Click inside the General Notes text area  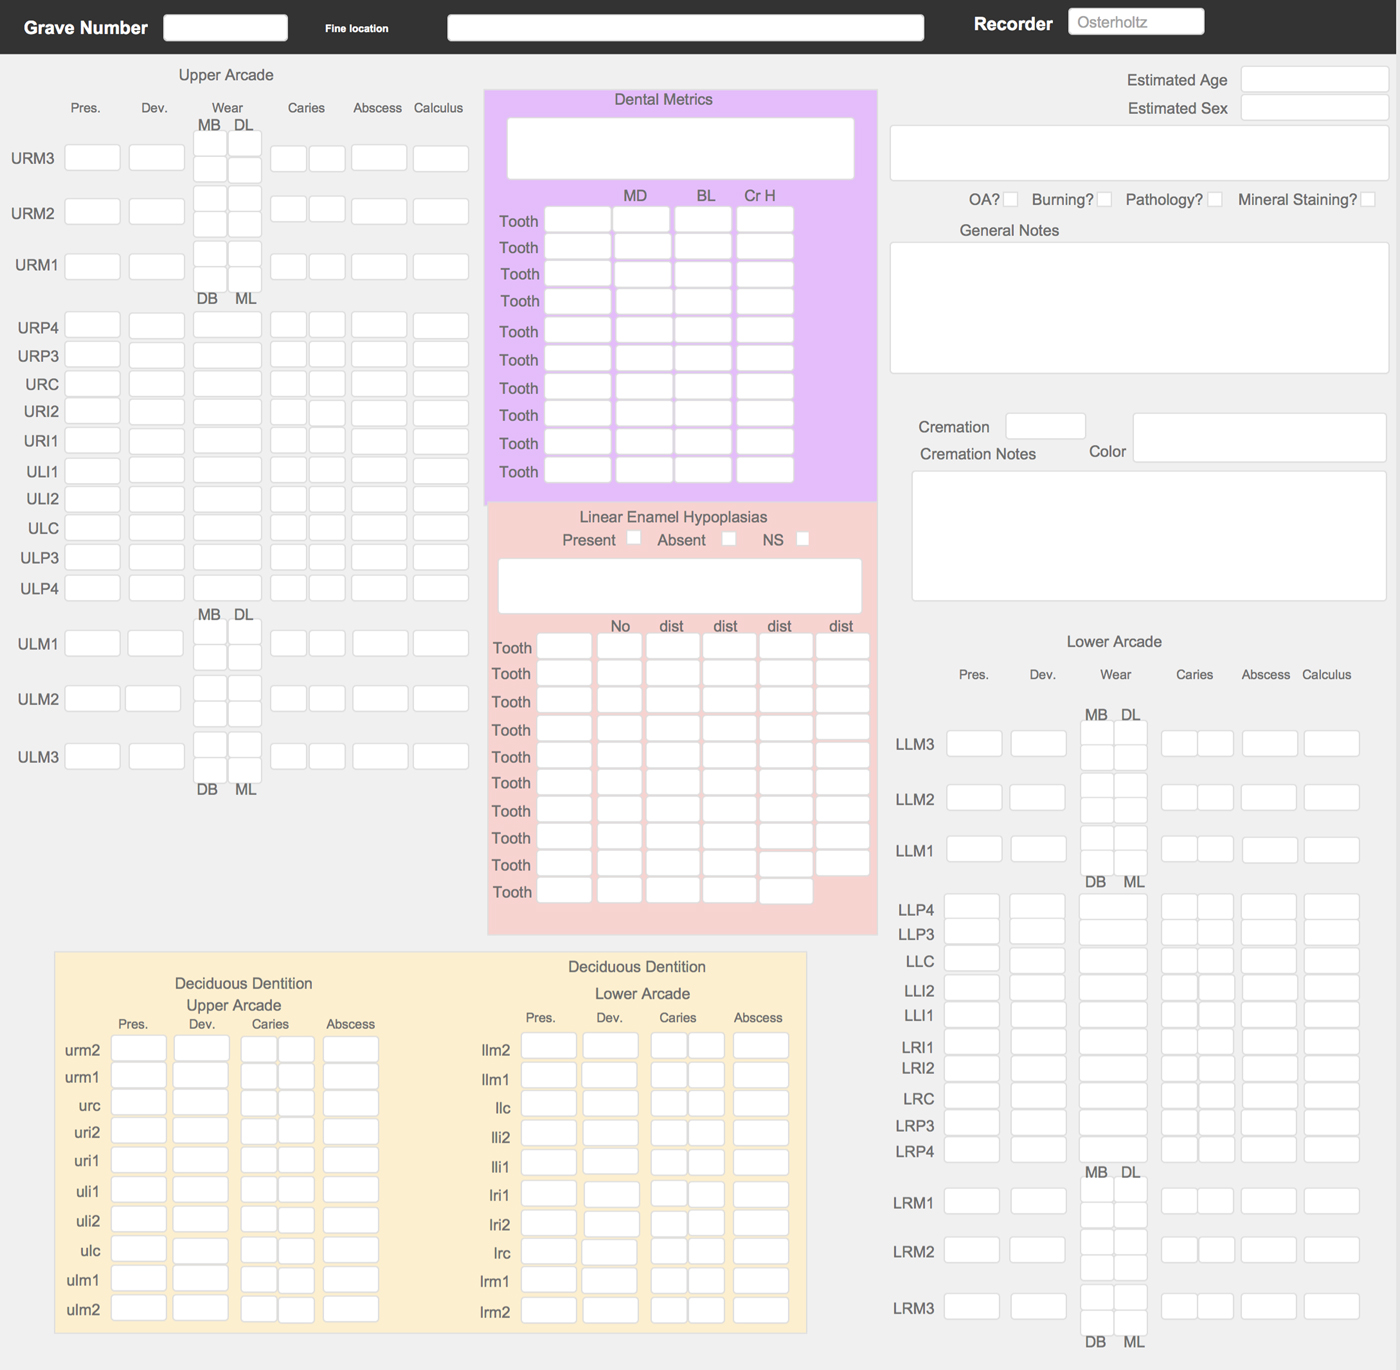tap(1139, 307)
